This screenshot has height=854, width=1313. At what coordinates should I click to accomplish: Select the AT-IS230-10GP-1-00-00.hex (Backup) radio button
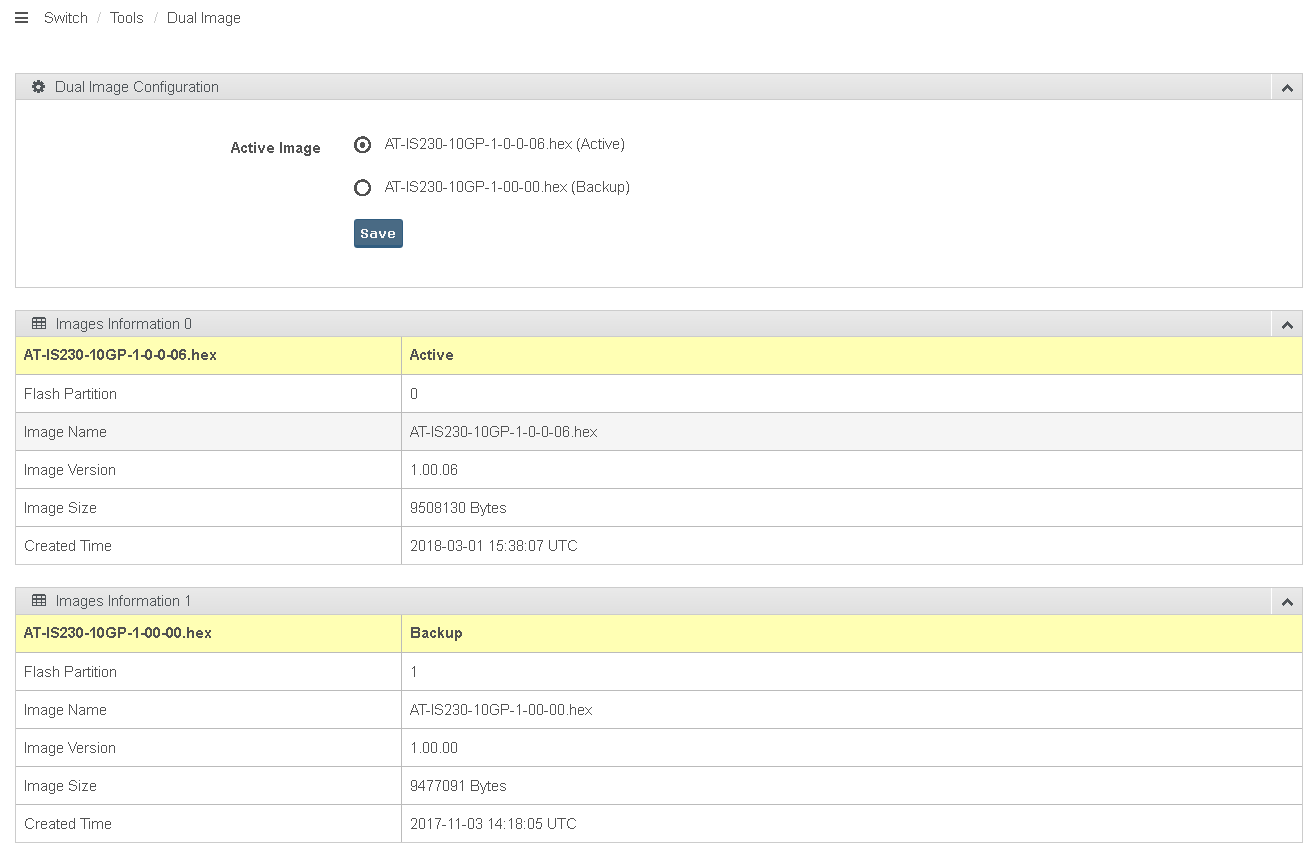tap(362, 188)
